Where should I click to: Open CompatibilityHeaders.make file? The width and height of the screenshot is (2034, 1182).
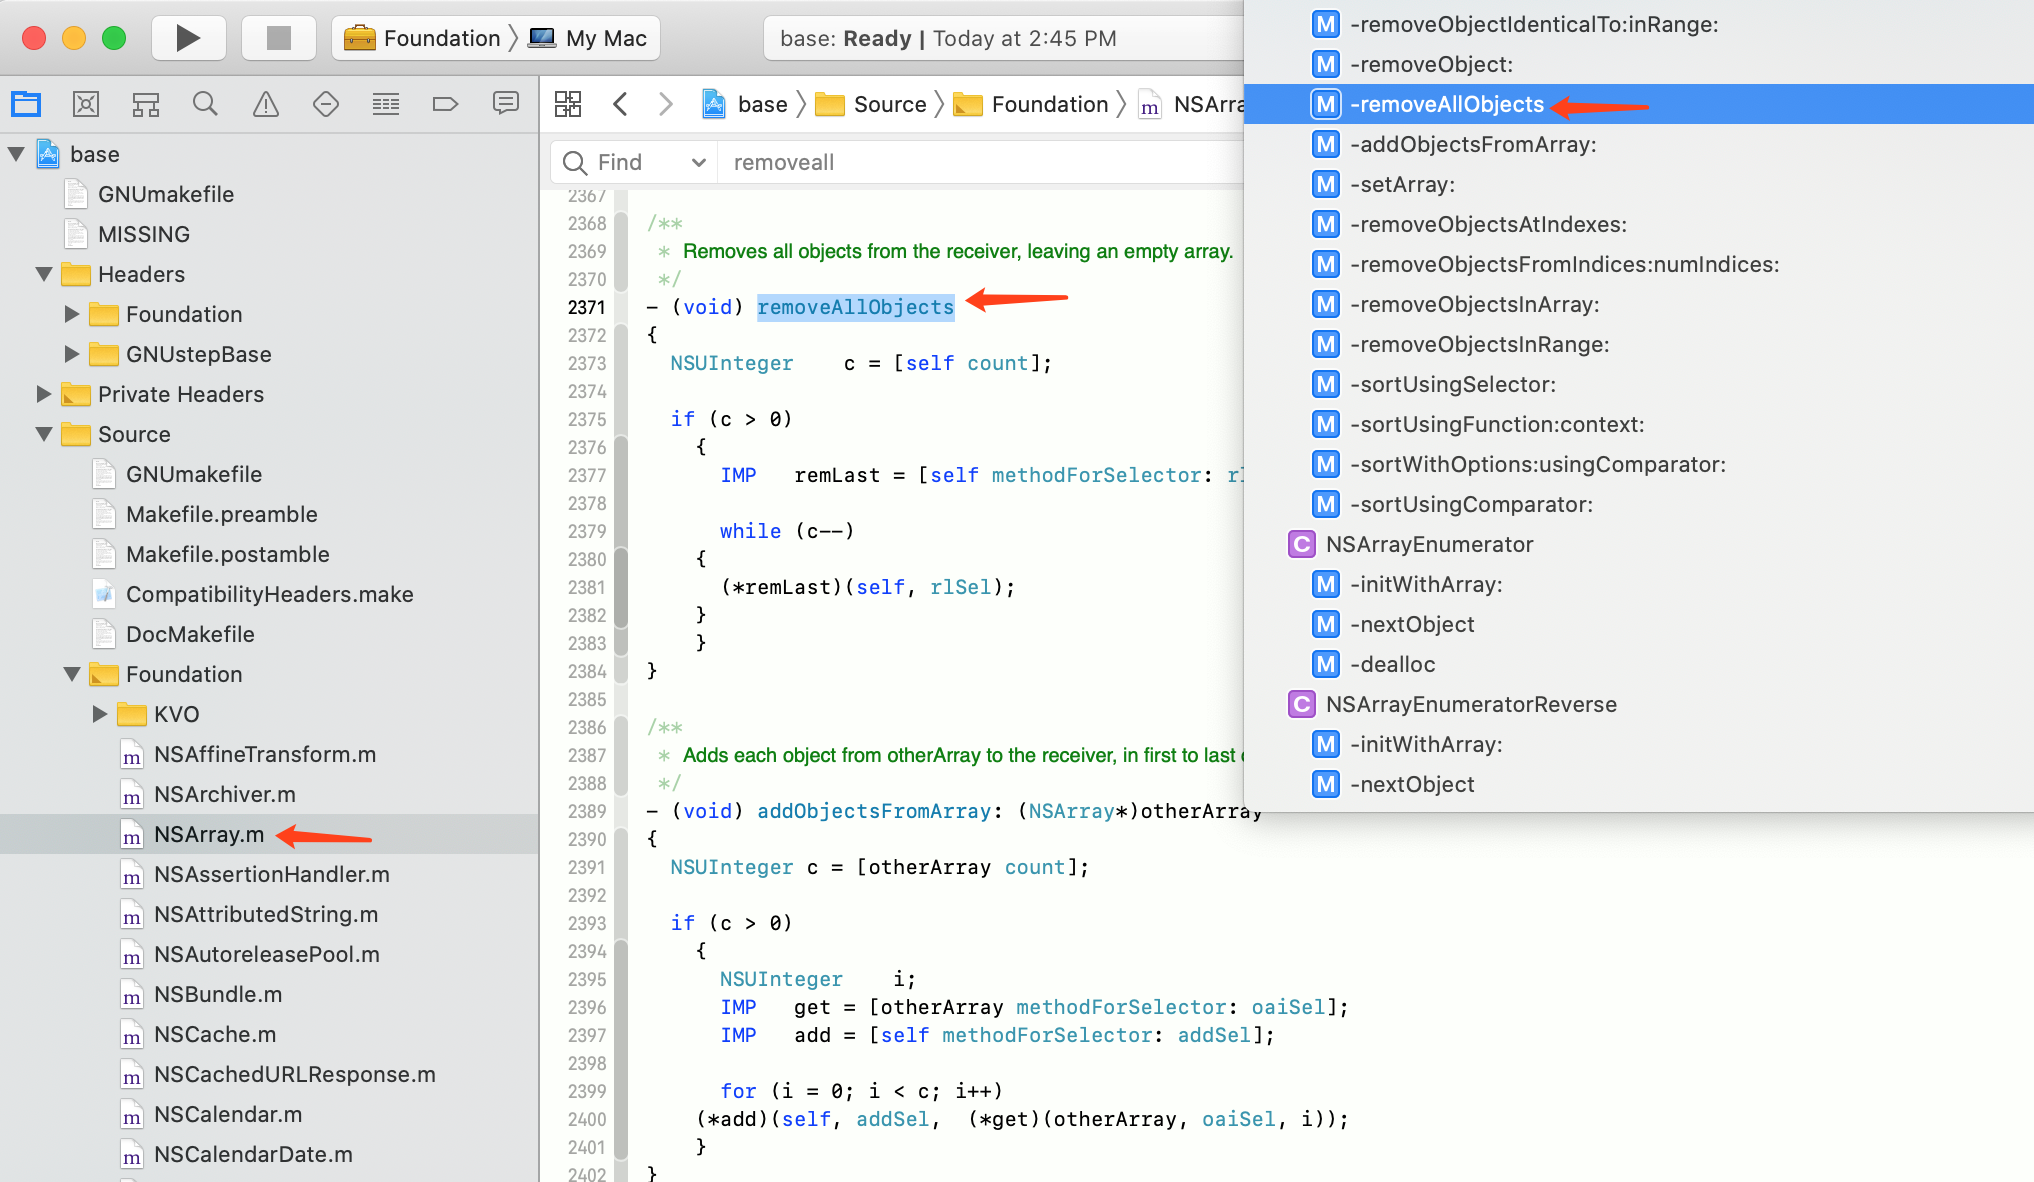click(x=269, y=594)
